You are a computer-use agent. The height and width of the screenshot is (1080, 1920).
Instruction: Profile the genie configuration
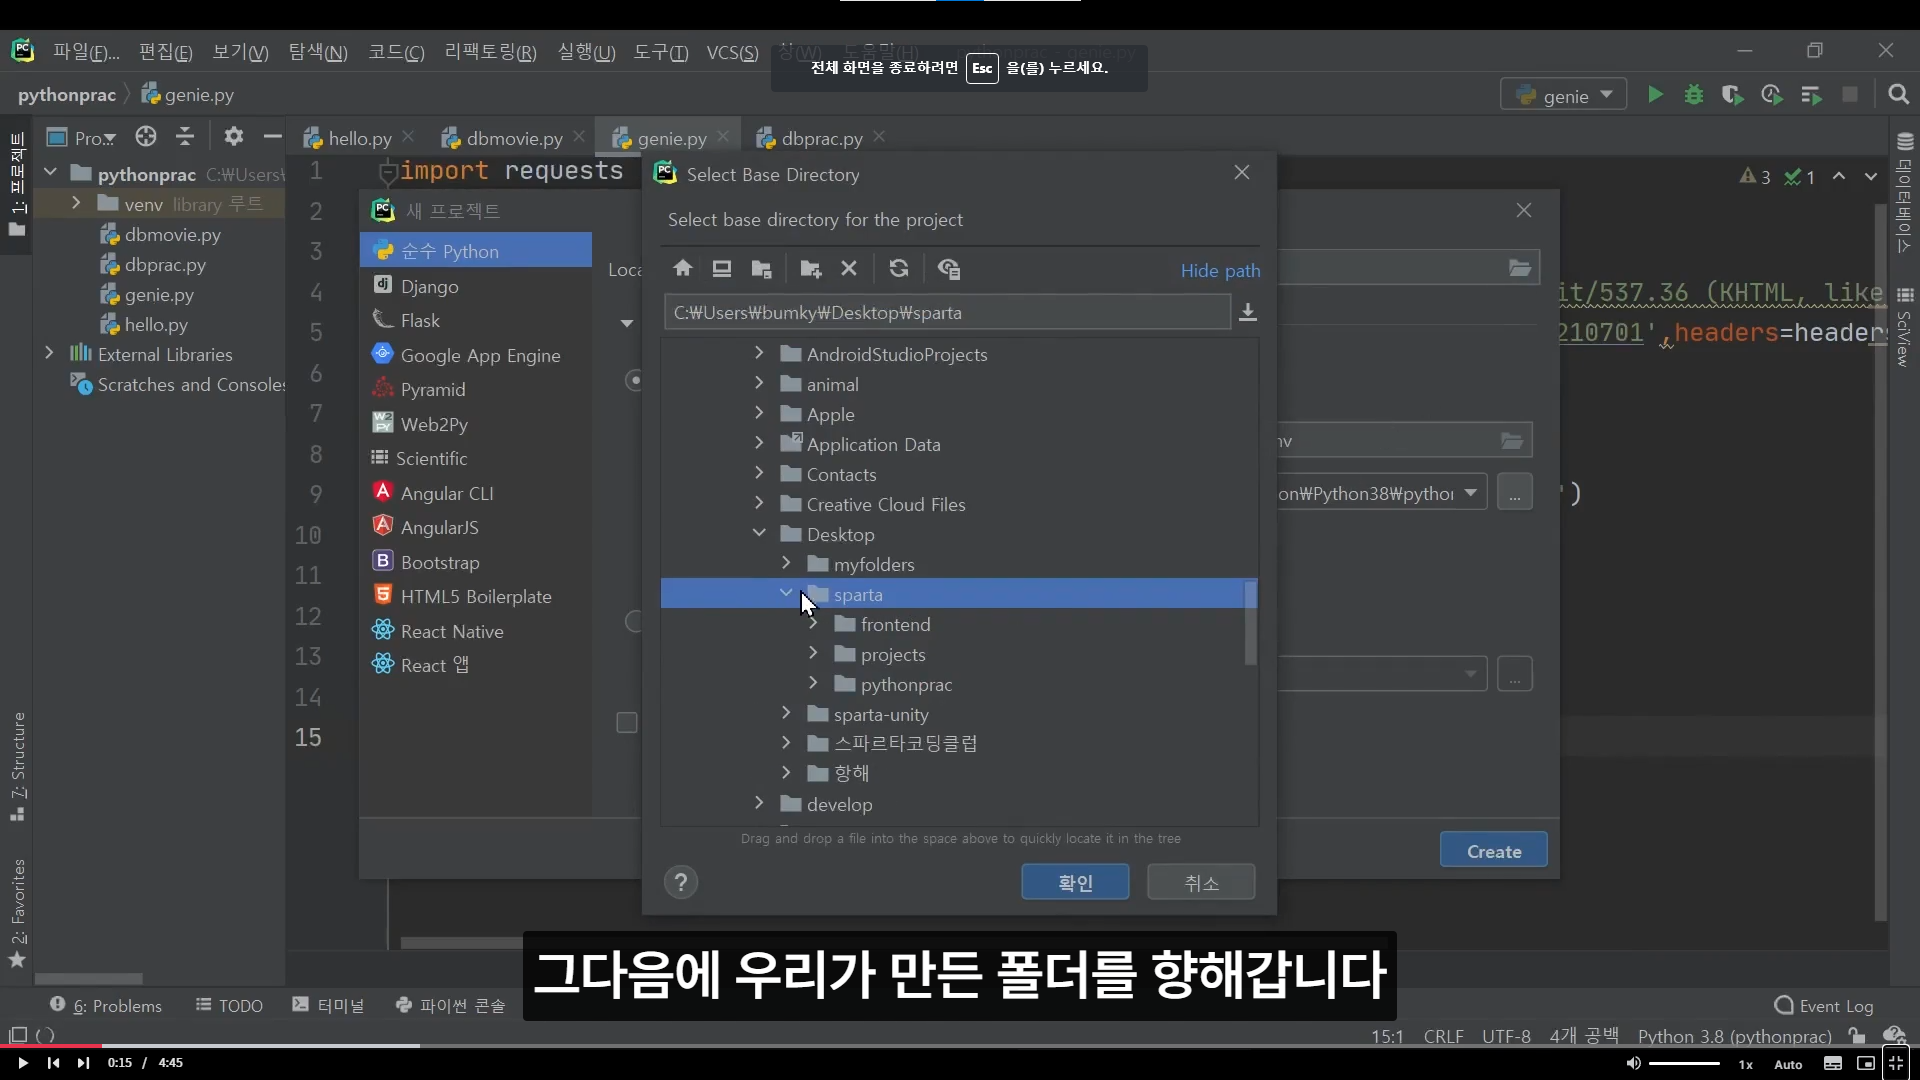(1771, 95)
